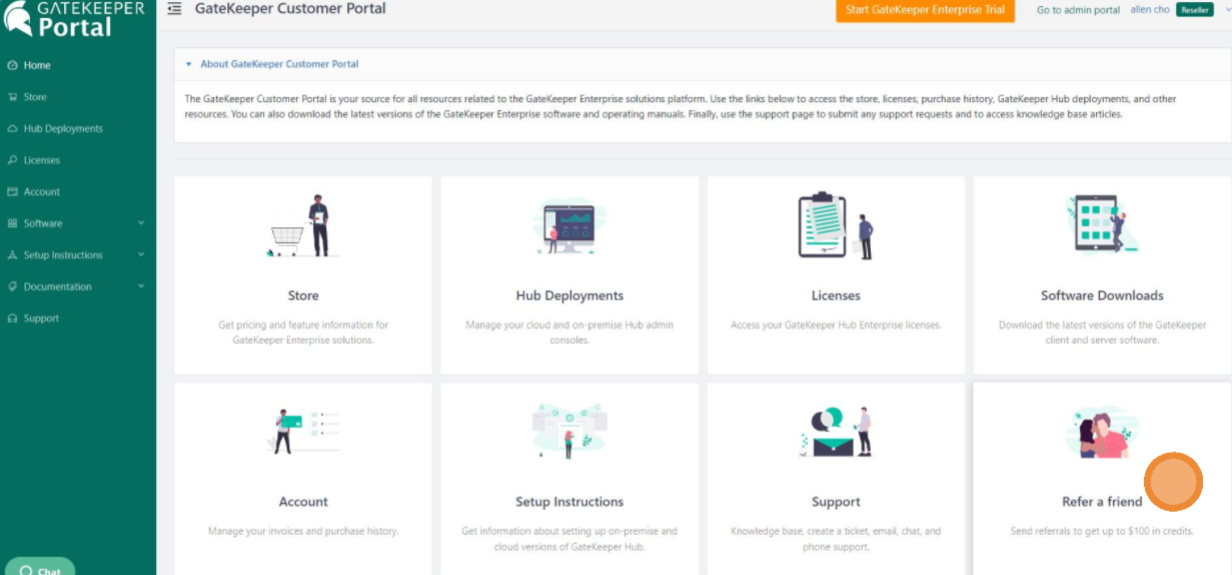Open the allen cho user dropdown arrow
The height and width of the screenshot is (575, 1232).
click(1226, 10)
